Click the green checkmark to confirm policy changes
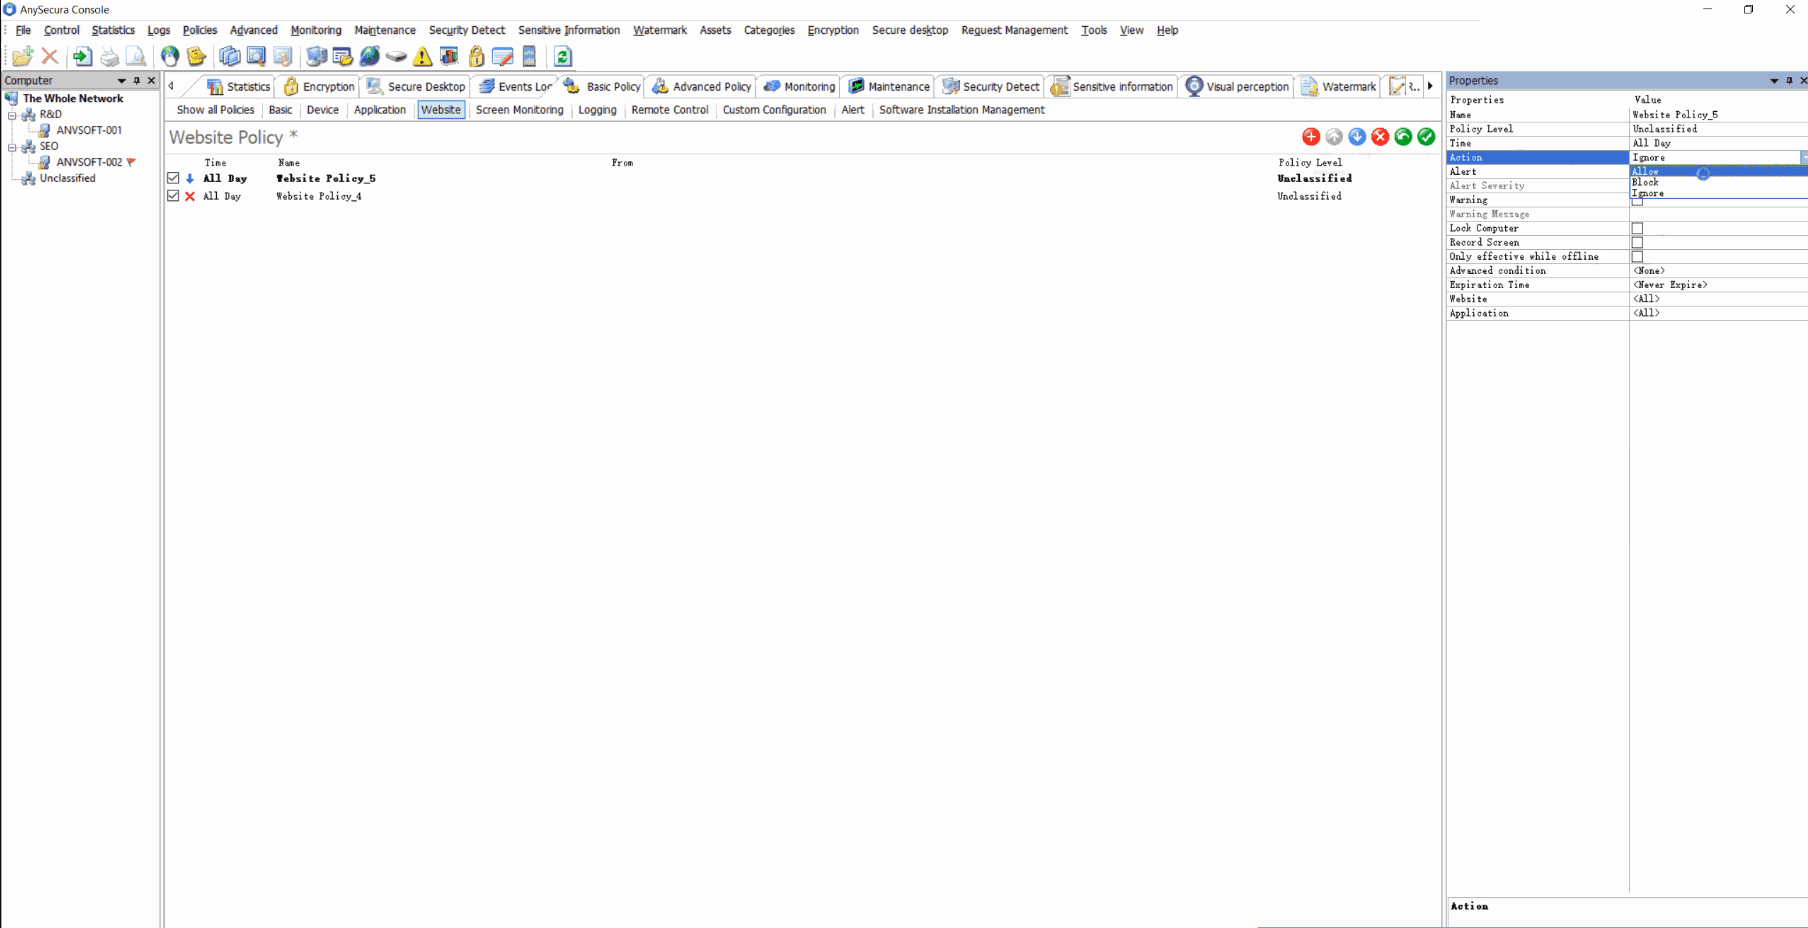 click(1426, 137)
